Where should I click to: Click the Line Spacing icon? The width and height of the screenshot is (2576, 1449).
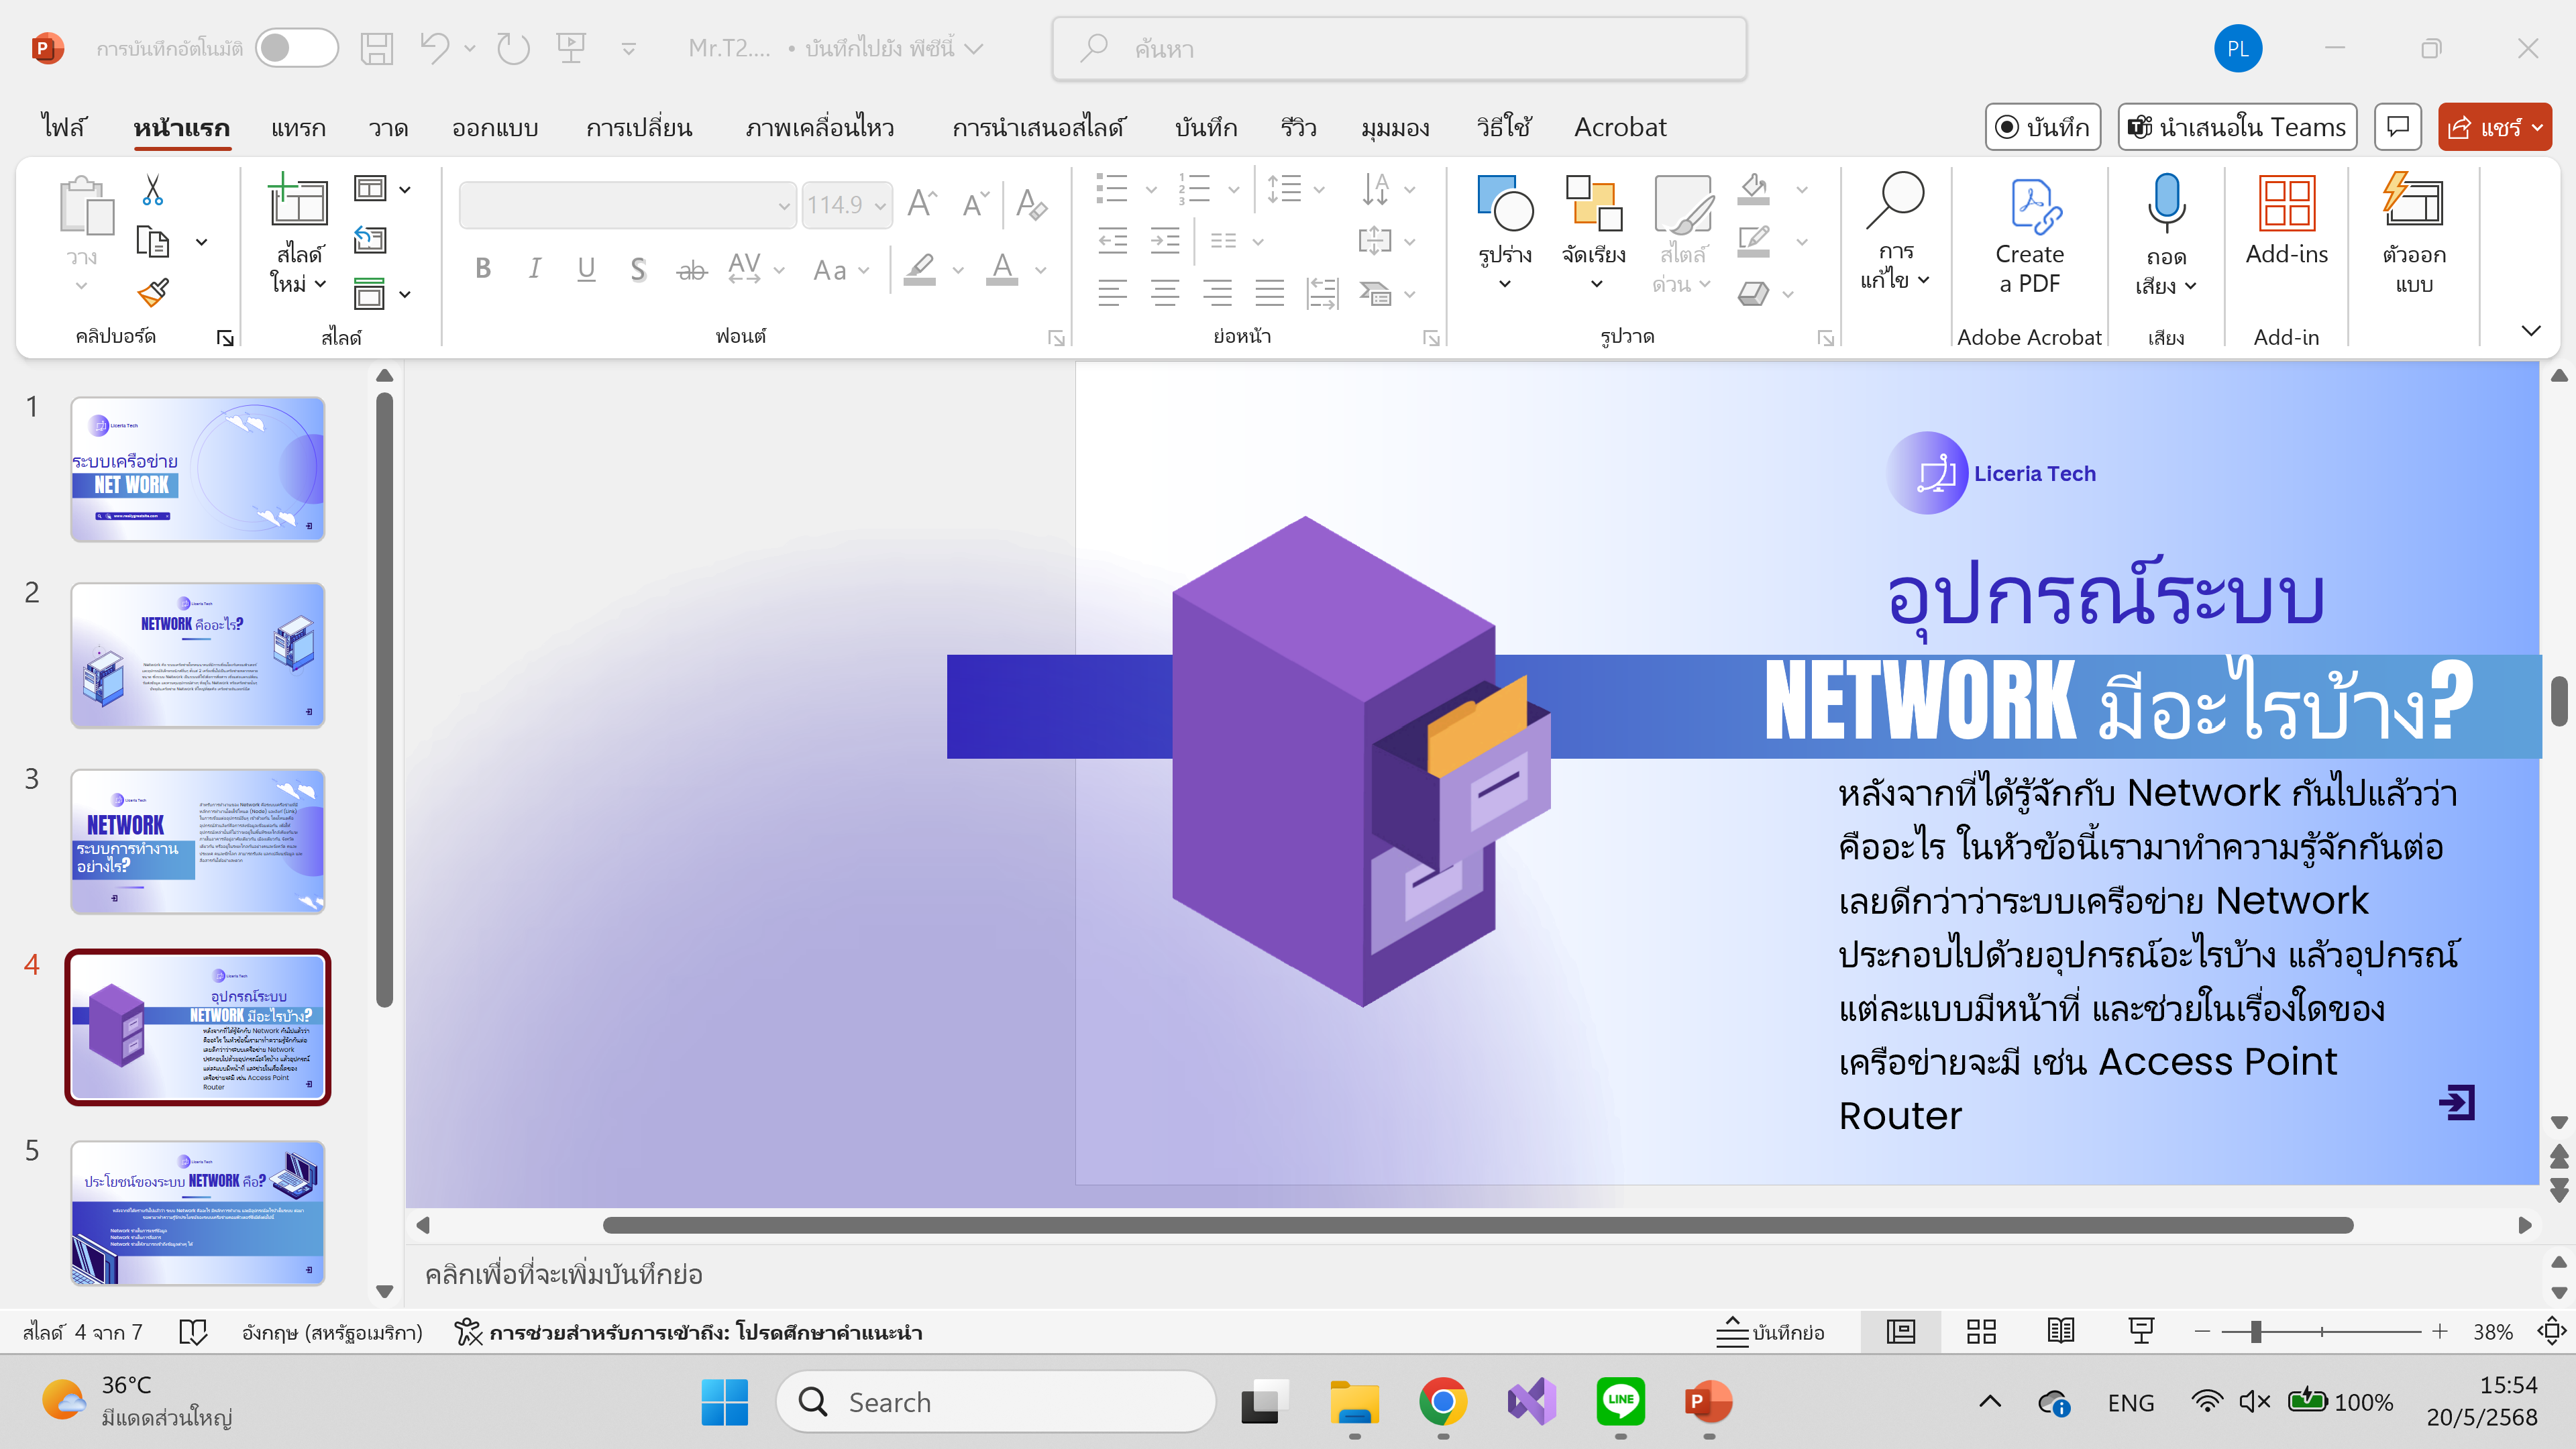point(1284,189)
